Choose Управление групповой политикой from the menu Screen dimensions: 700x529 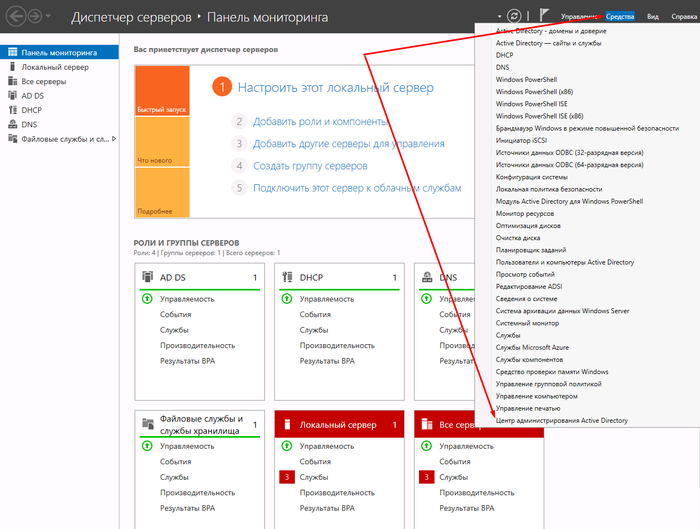click(x=548, y=384)
